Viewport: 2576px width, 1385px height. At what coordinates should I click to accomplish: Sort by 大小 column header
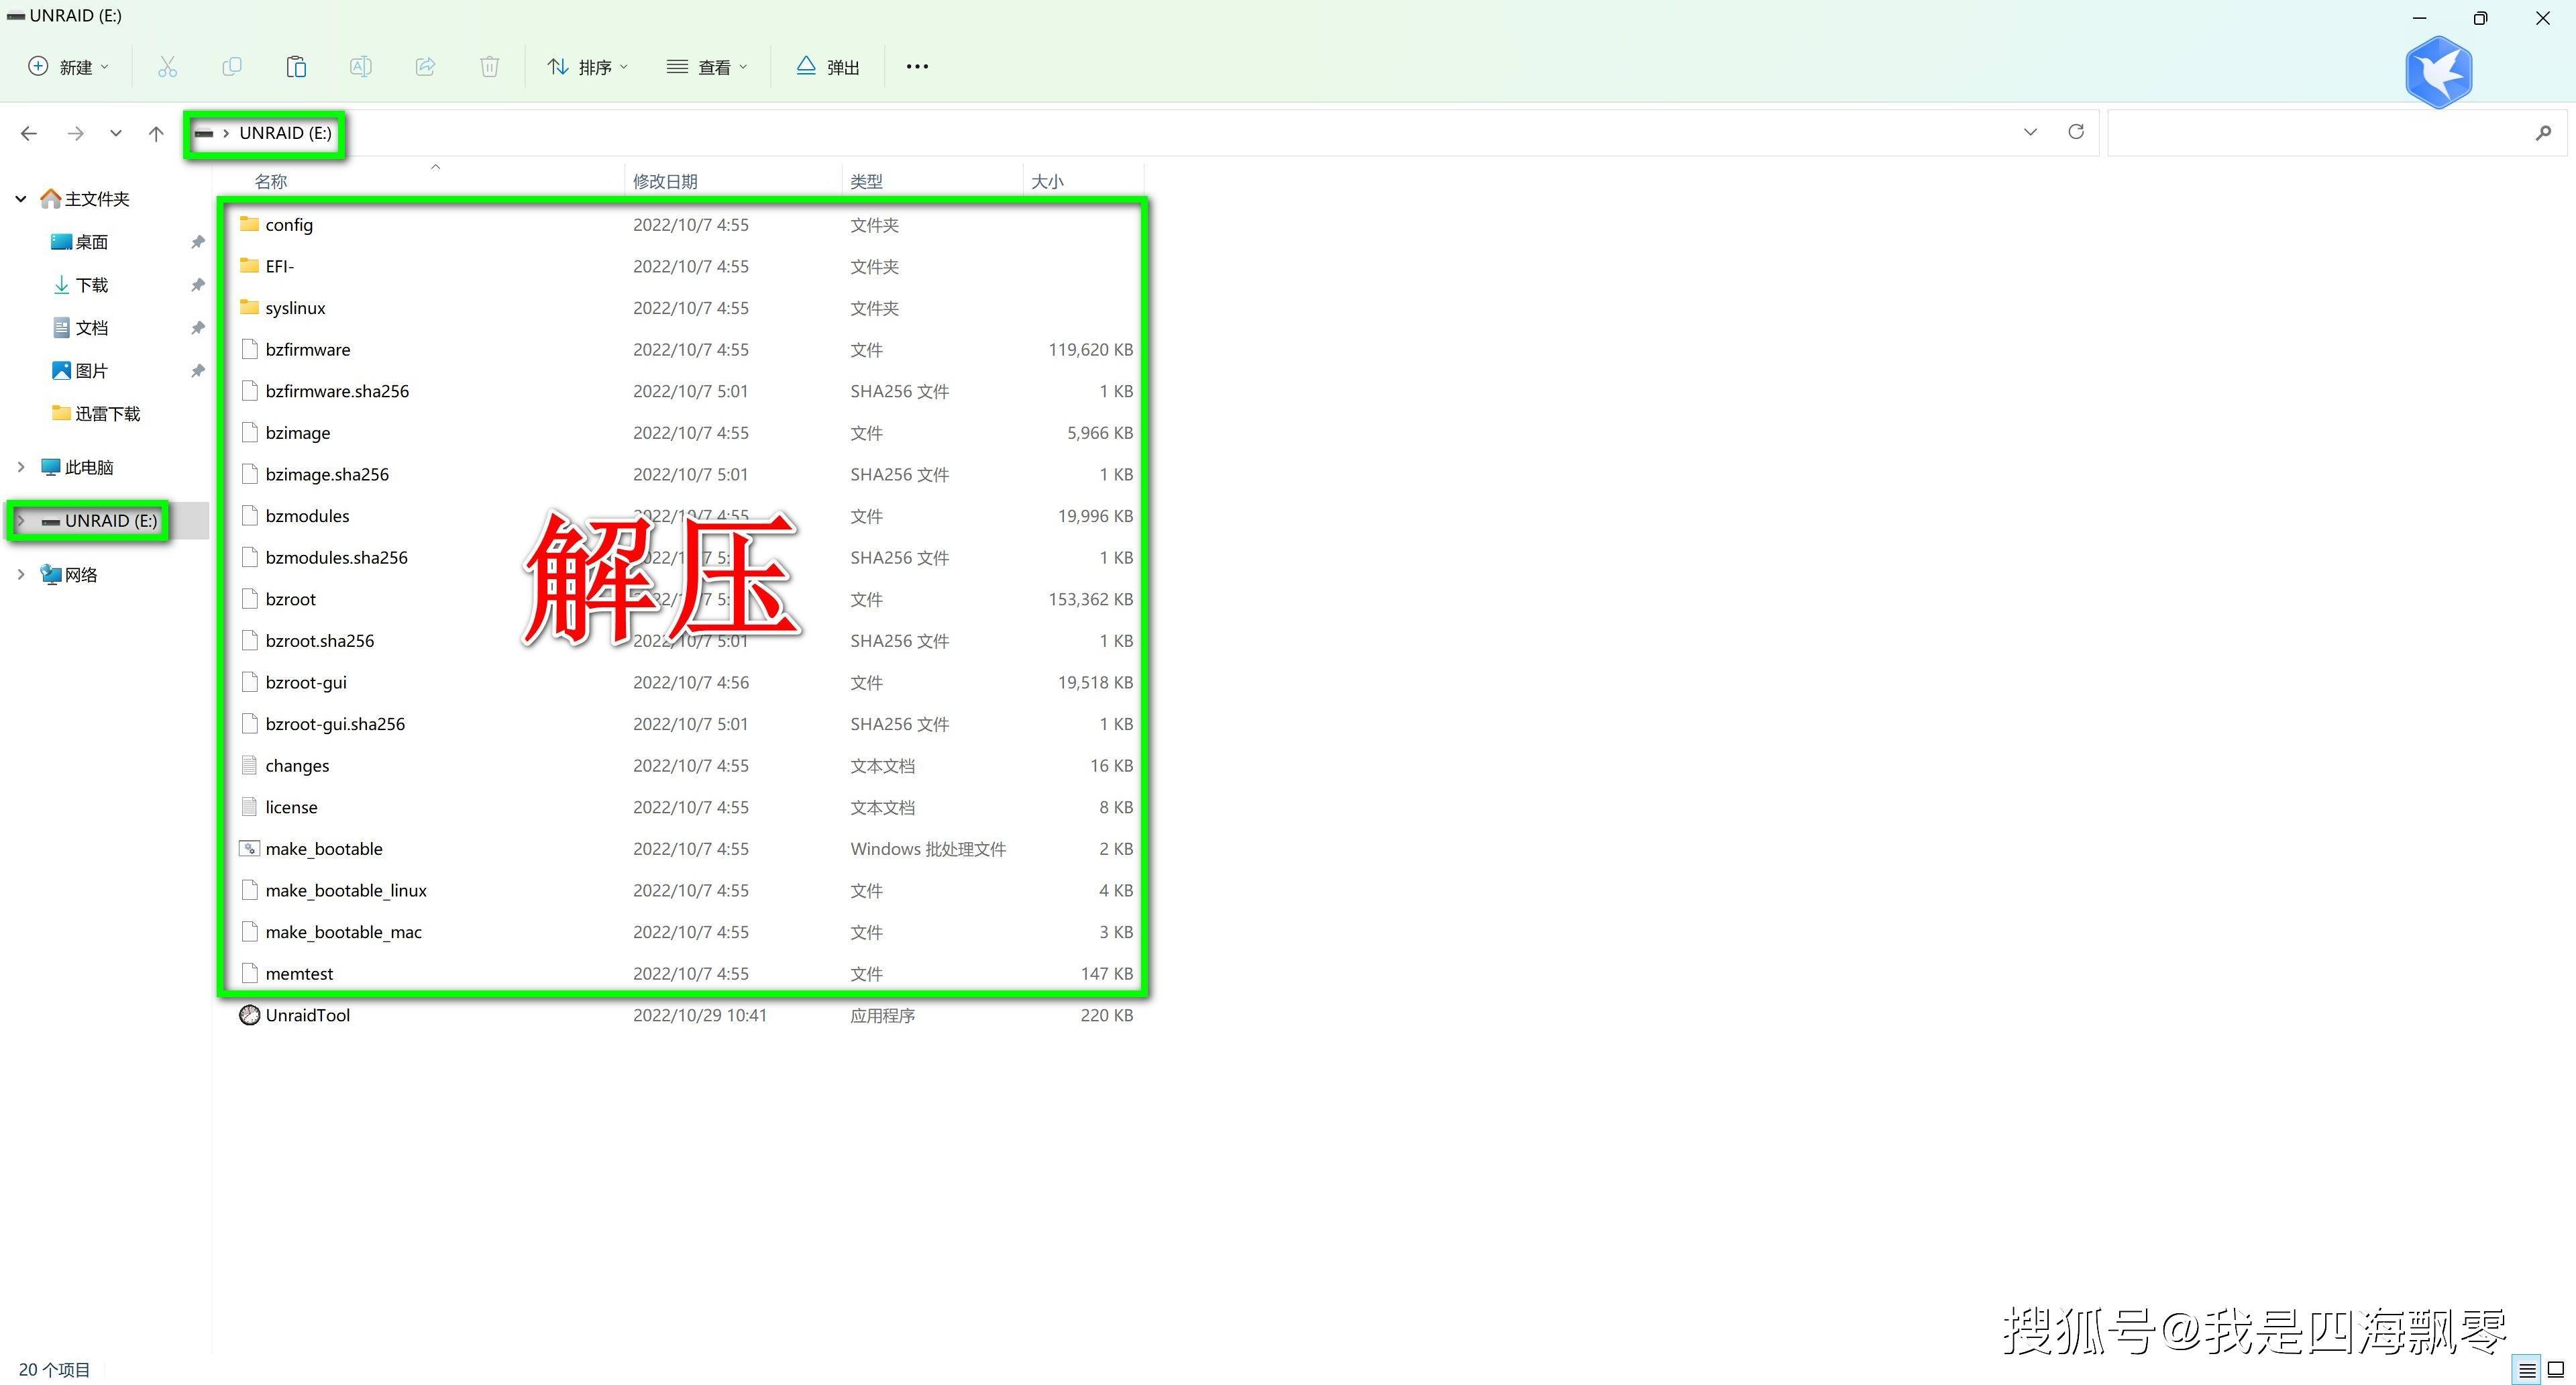[1047, 181]
